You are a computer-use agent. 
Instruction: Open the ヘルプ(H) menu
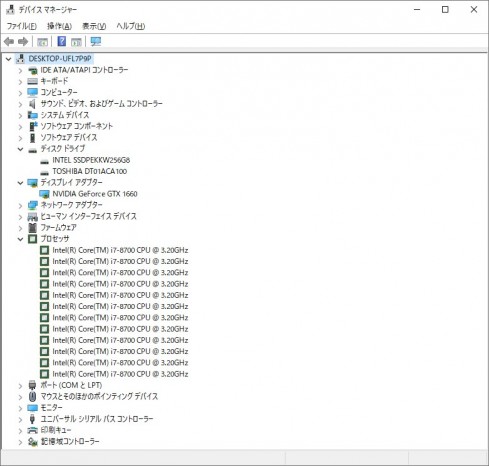(x=131, y=26)
